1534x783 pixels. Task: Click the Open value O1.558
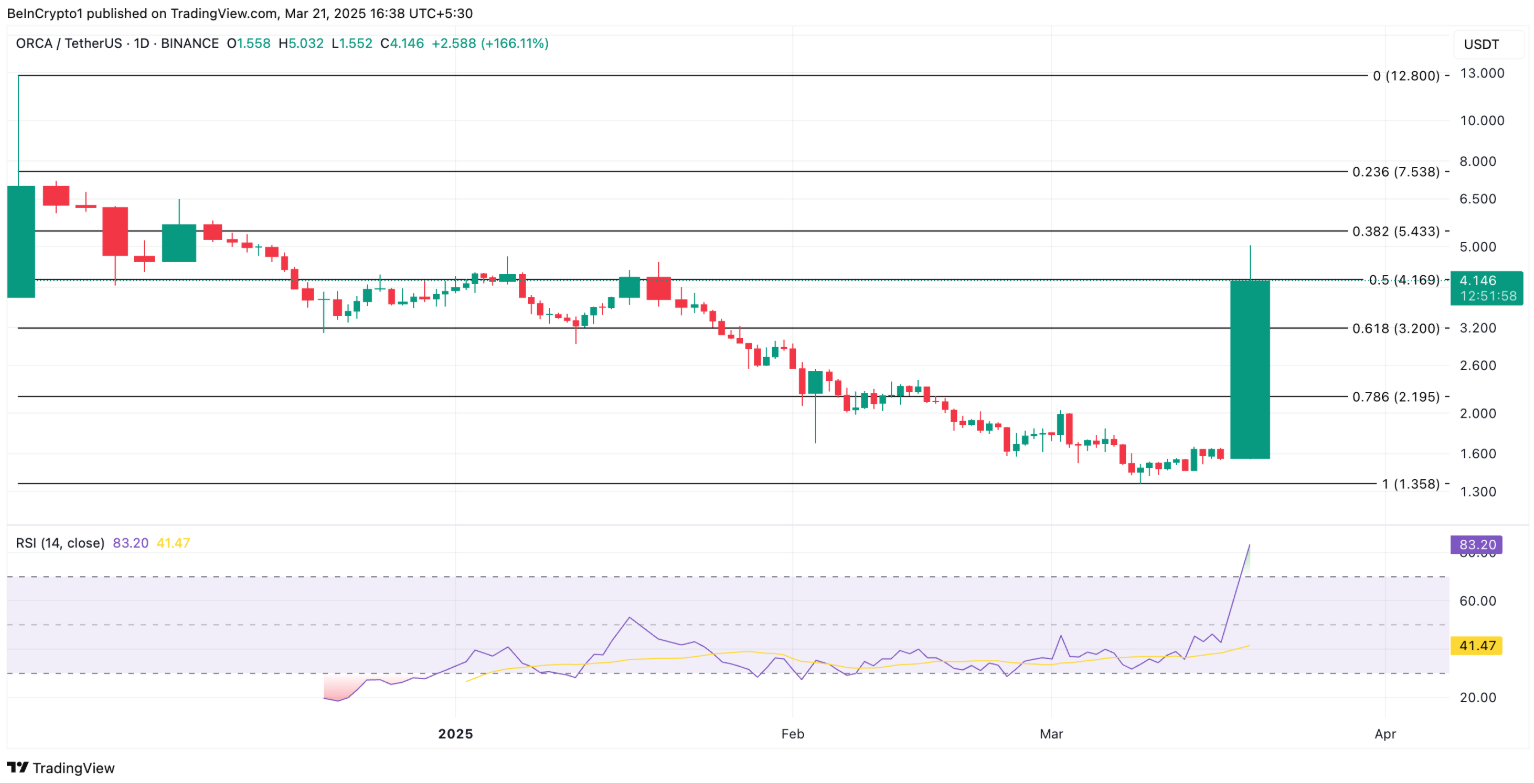point(248,44)
